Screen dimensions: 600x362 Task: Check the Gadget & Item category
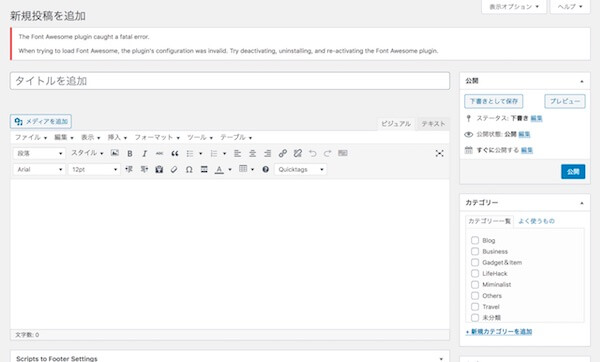click(x=475, y=263)
